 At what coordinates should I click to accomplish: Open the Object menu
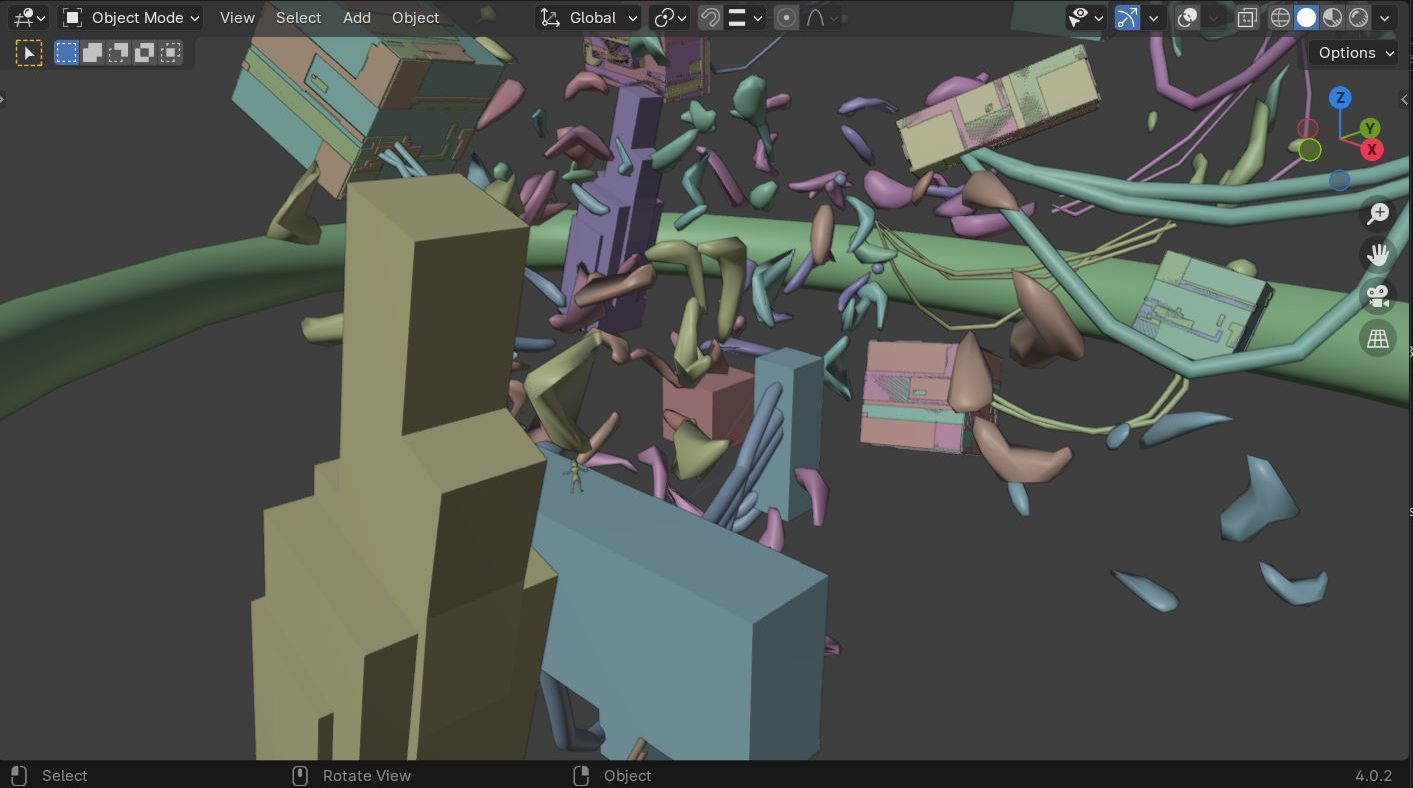[415, 18]
